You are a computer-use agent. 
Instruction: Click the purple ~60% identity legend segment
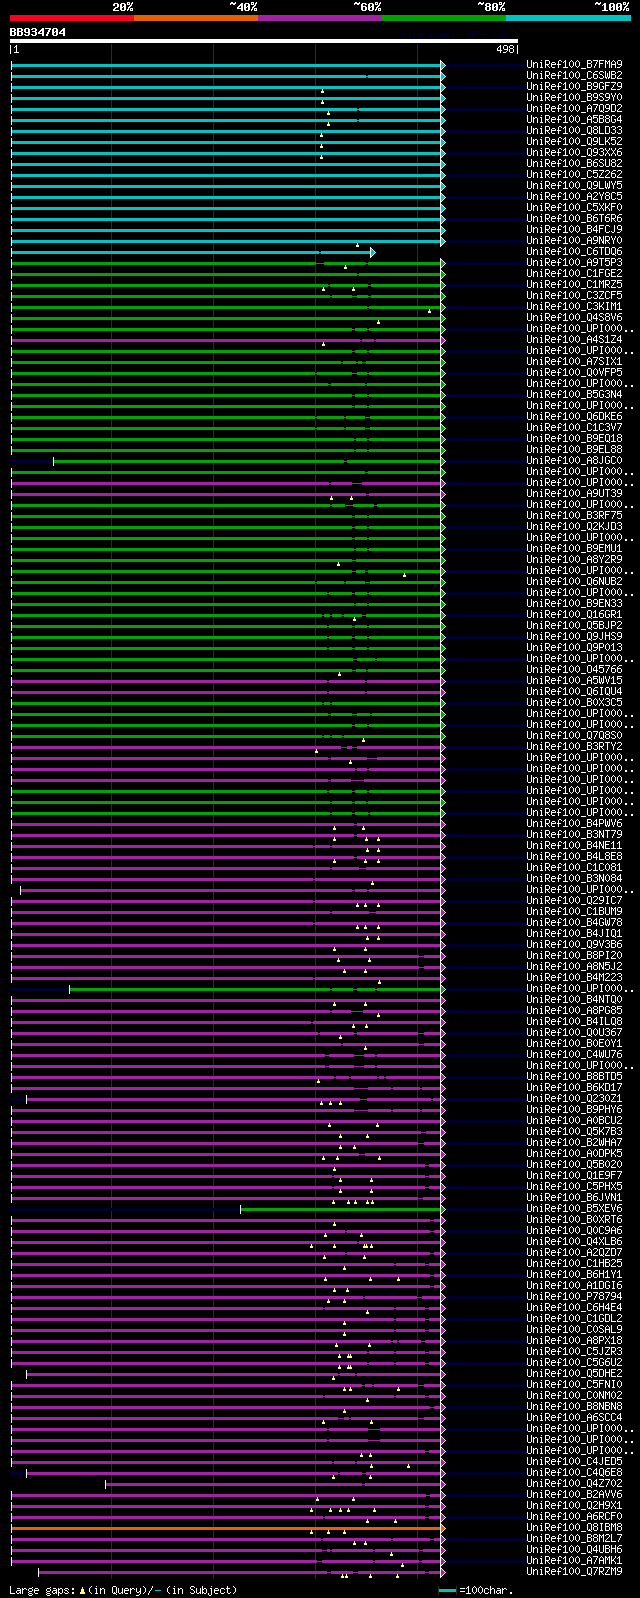point(320,18)
